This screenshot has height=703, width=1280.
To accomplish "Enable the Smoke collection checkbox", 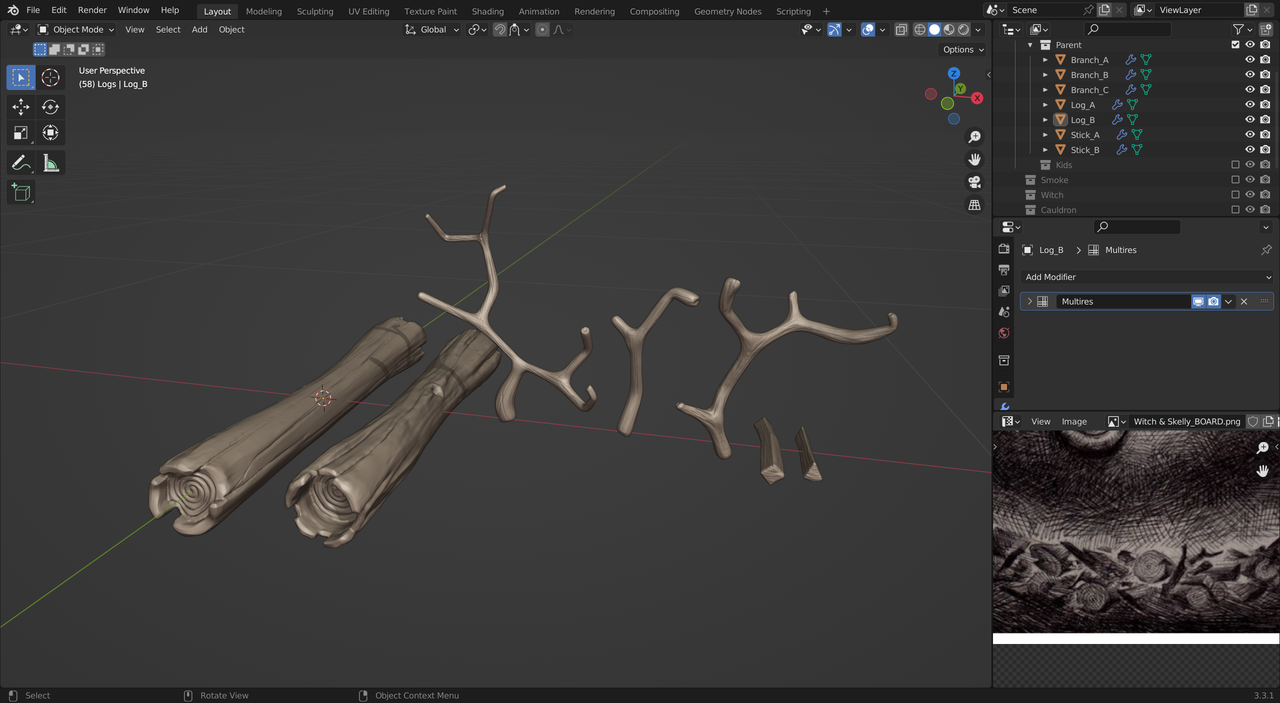I will (1235, 180).
